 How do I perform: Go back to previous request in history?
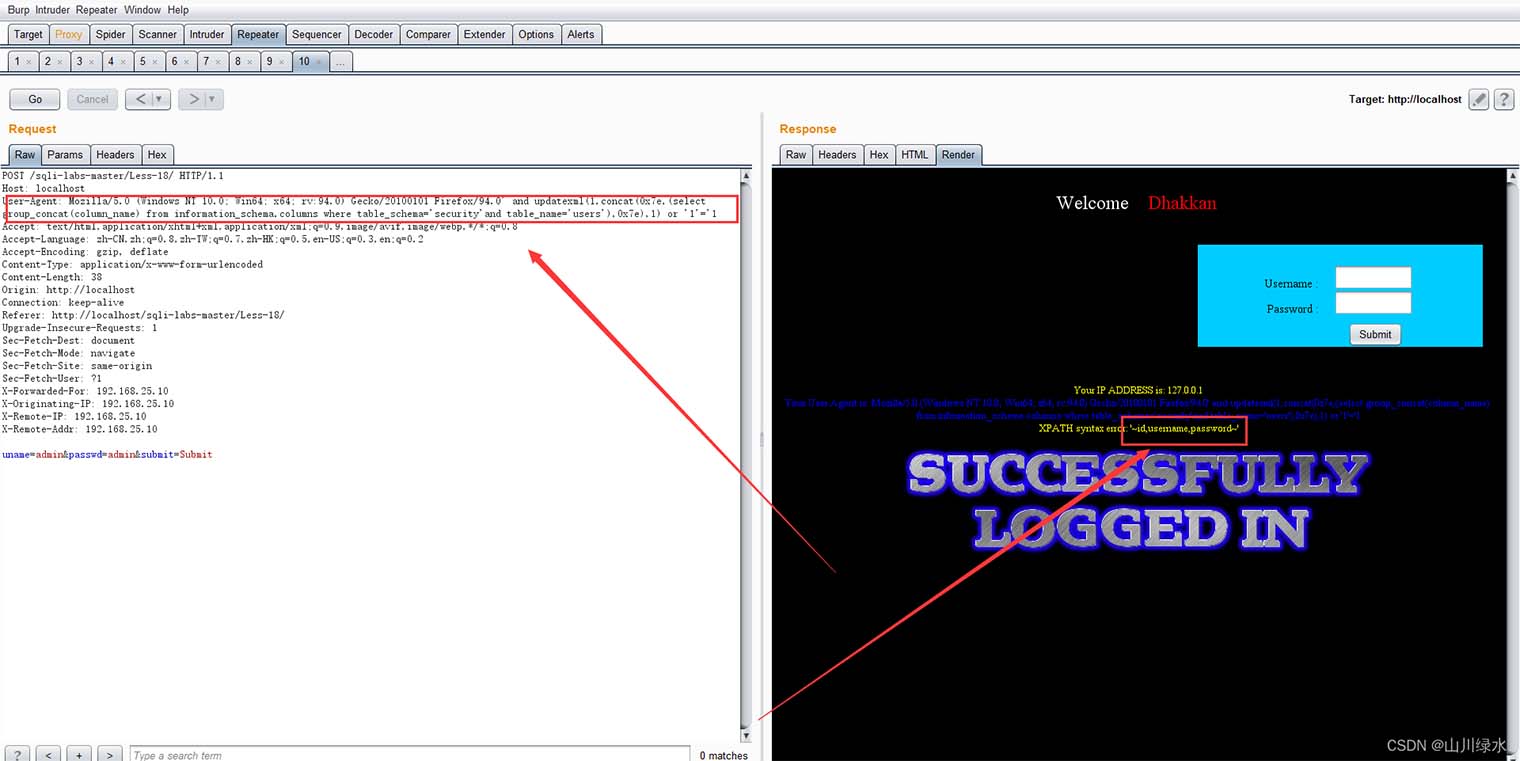click(140, 99)
